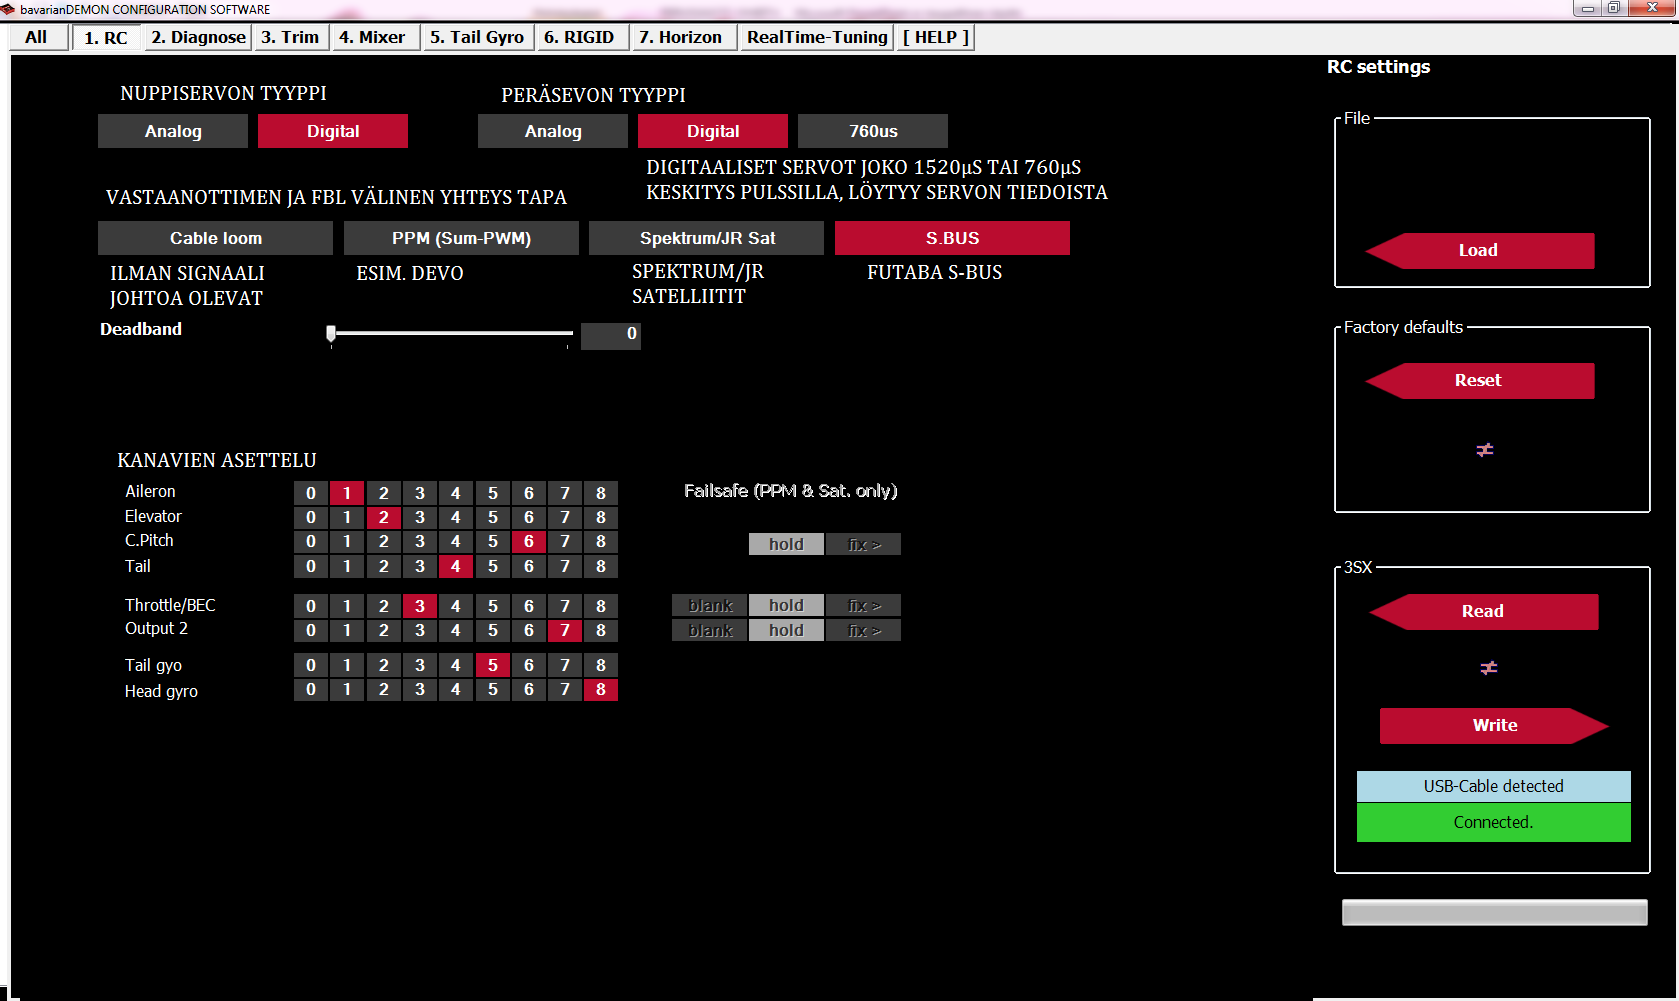Viewport: 1679px width, 1001px height.
Task: Choose Cable loom receiver connection
Action: click(x=215, y=238)
